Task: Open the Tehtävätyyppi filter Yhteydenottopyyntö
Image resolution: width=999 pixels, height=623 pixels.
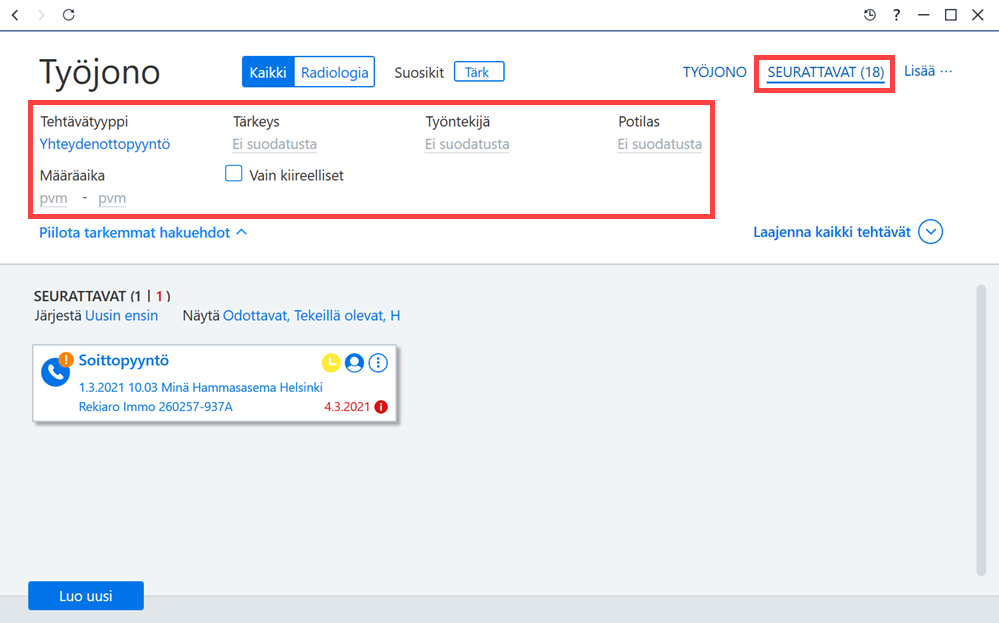Action: click(x=105, y=144)
